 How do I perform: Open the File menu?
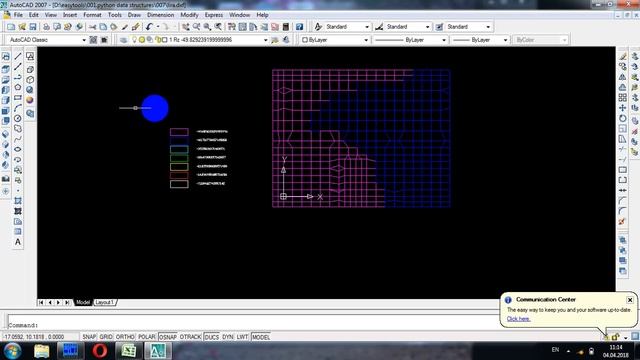click(x=18, y=15)
